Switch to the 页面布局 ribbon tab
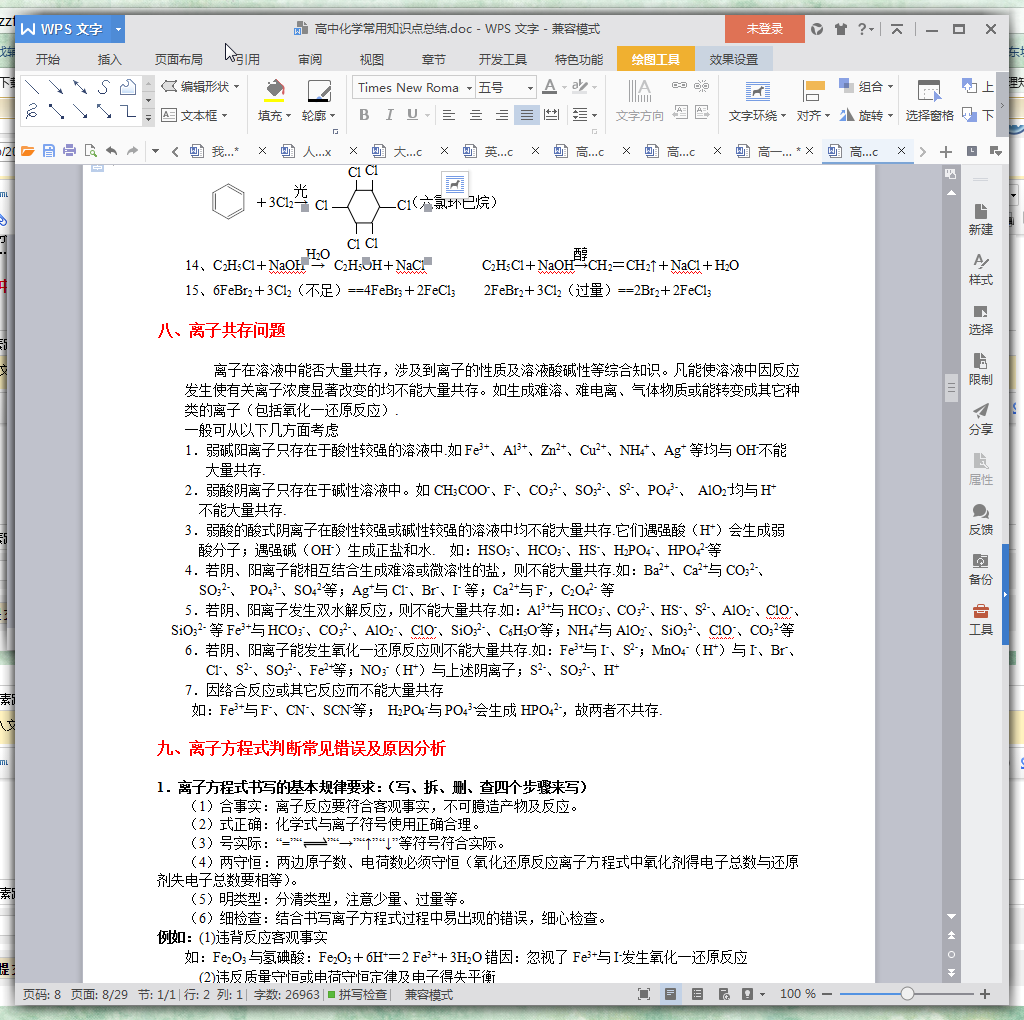This screenshot has height=1020, width=1024. (x=178, y=59)
